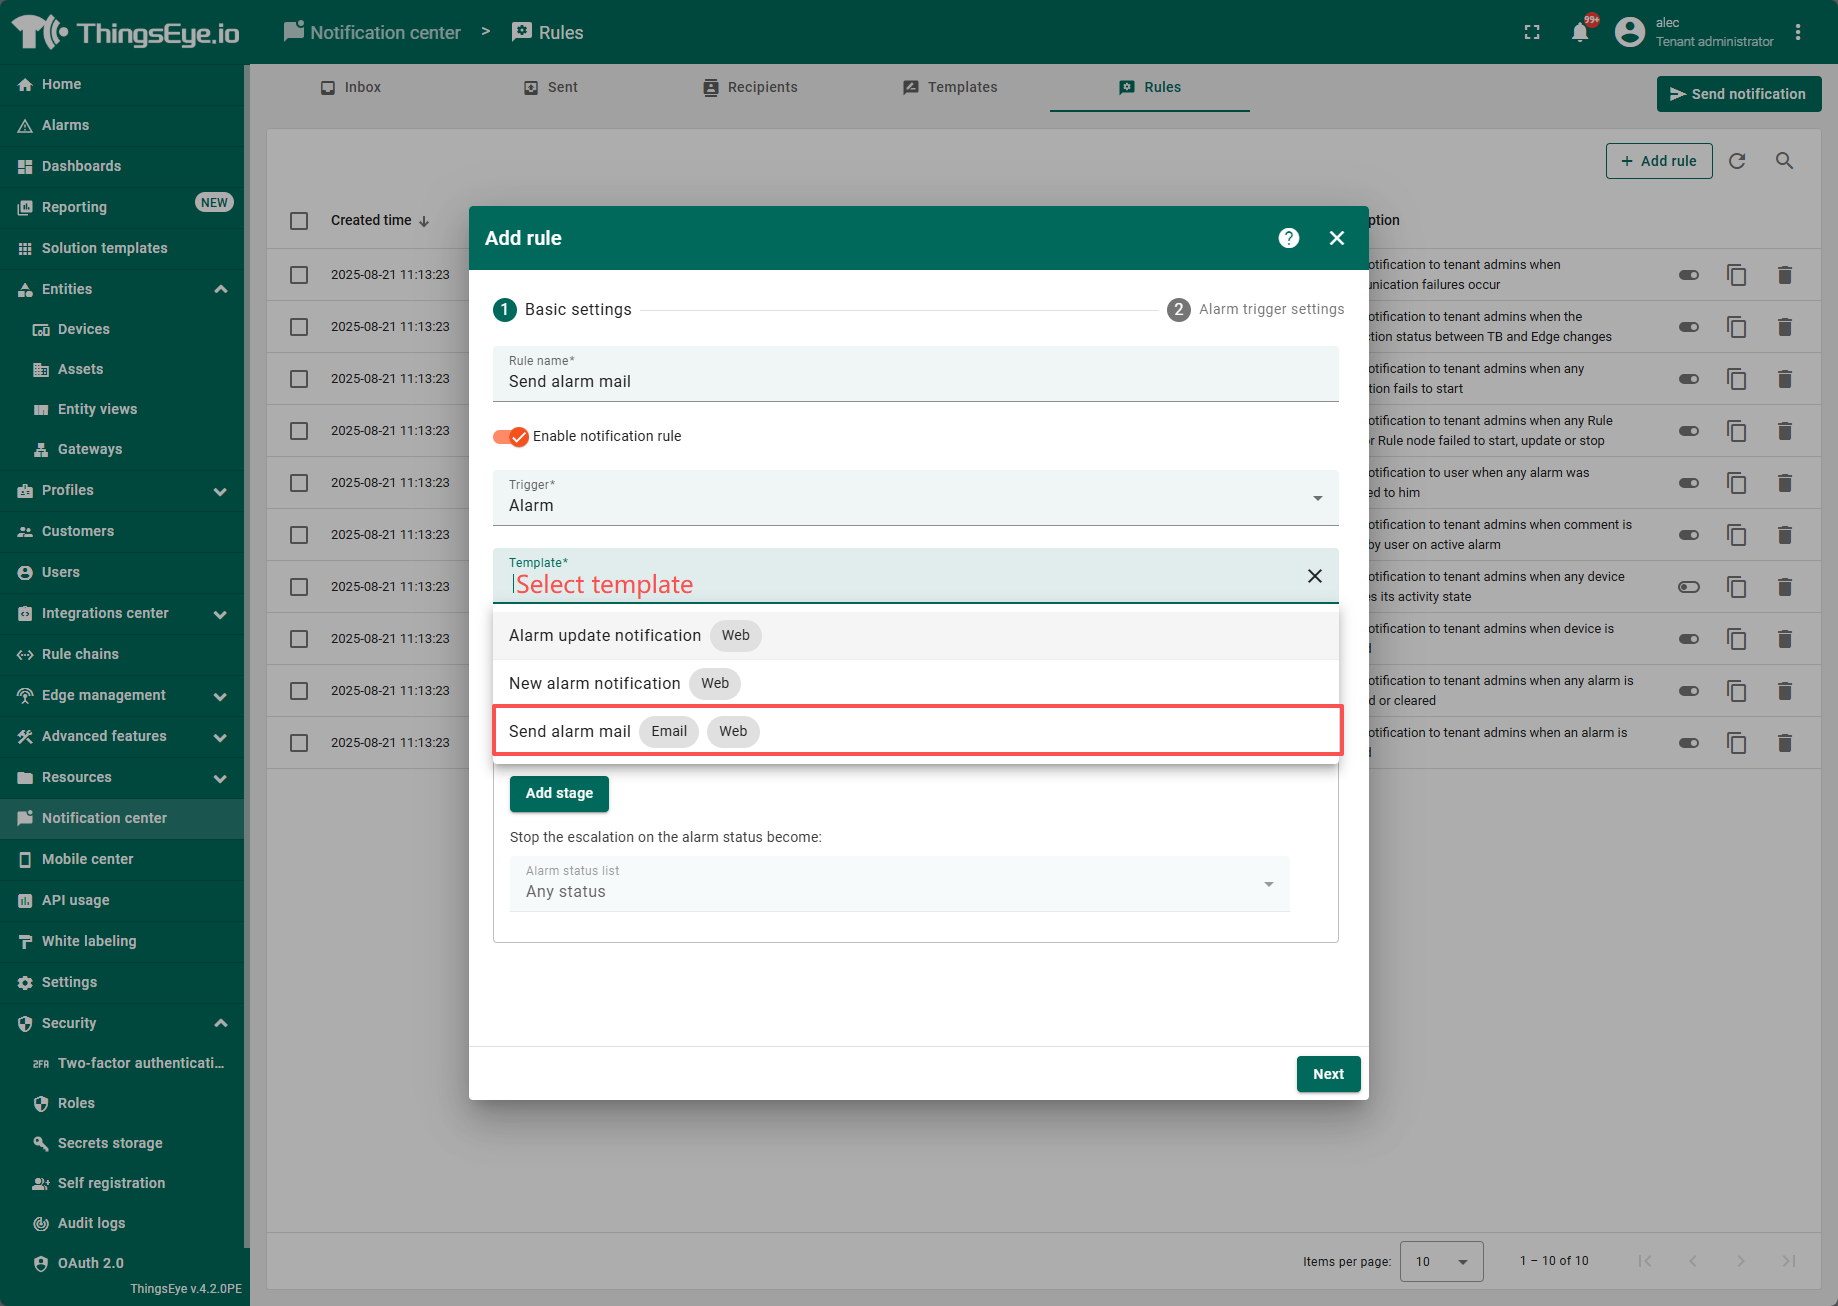Open items per page dropdown
The width and height of the screenshot is (1838, 1306).
click(1441, 1261)
